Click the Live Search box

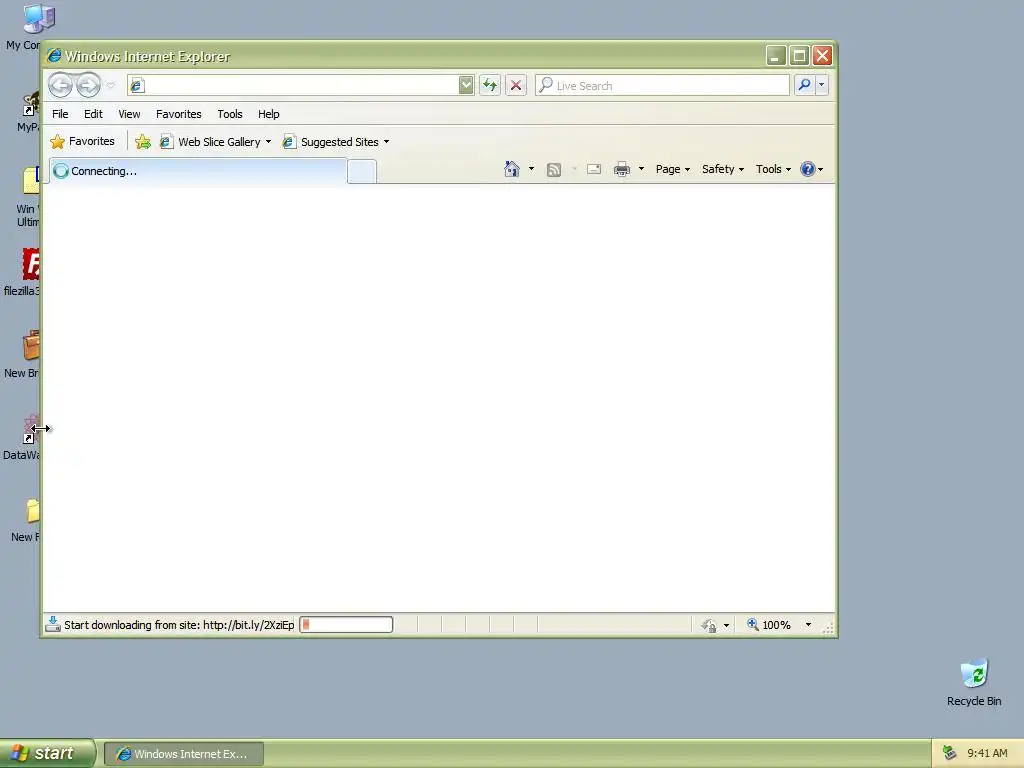[662, 86]
